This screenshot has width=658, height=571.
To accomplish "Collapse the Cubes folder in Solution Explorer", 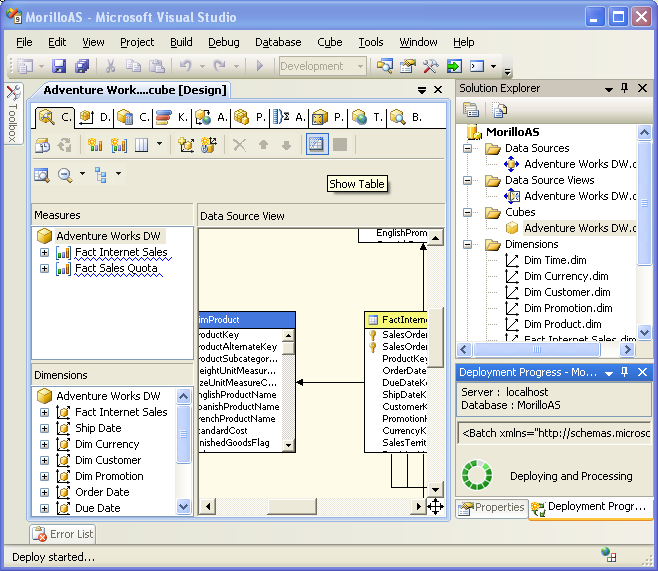I will click(467, 212).
